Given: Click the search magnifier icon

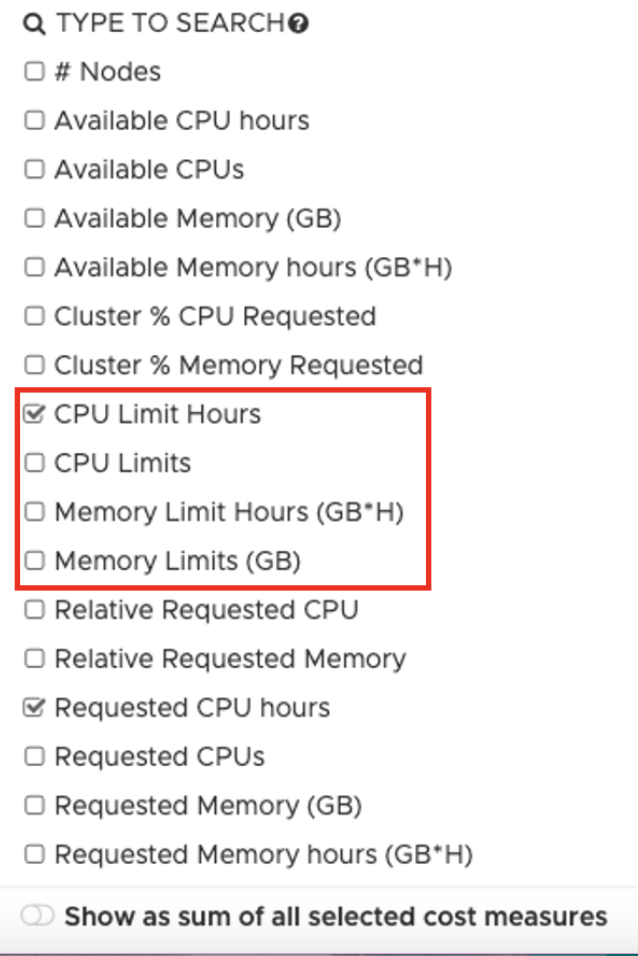Looking at the screenshot, I should pos(35,23).
